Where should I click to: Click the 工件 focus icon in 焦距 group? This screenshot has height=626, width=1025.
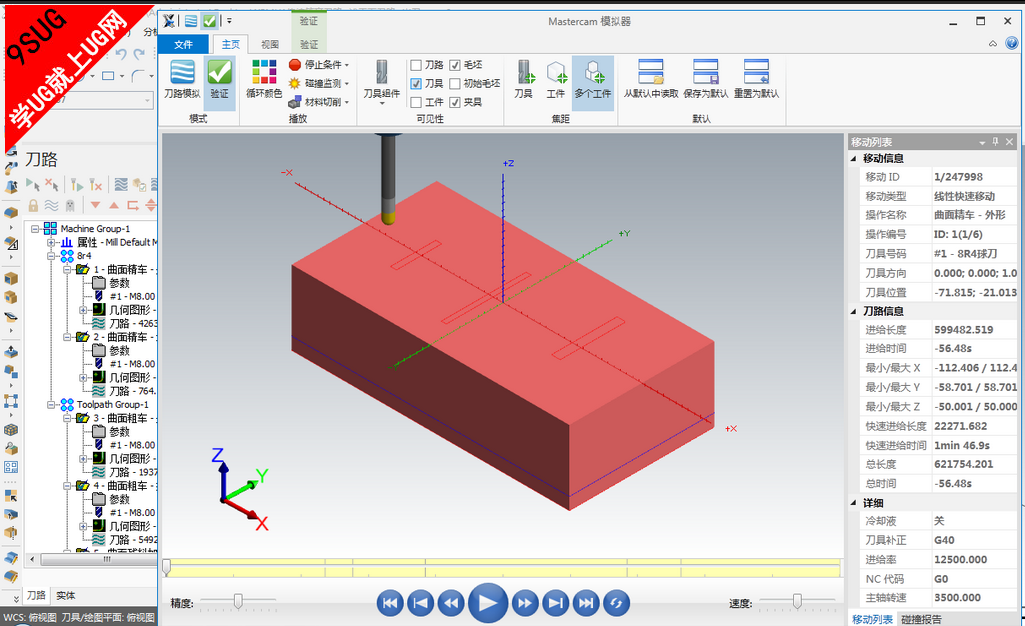coord(556,79)
